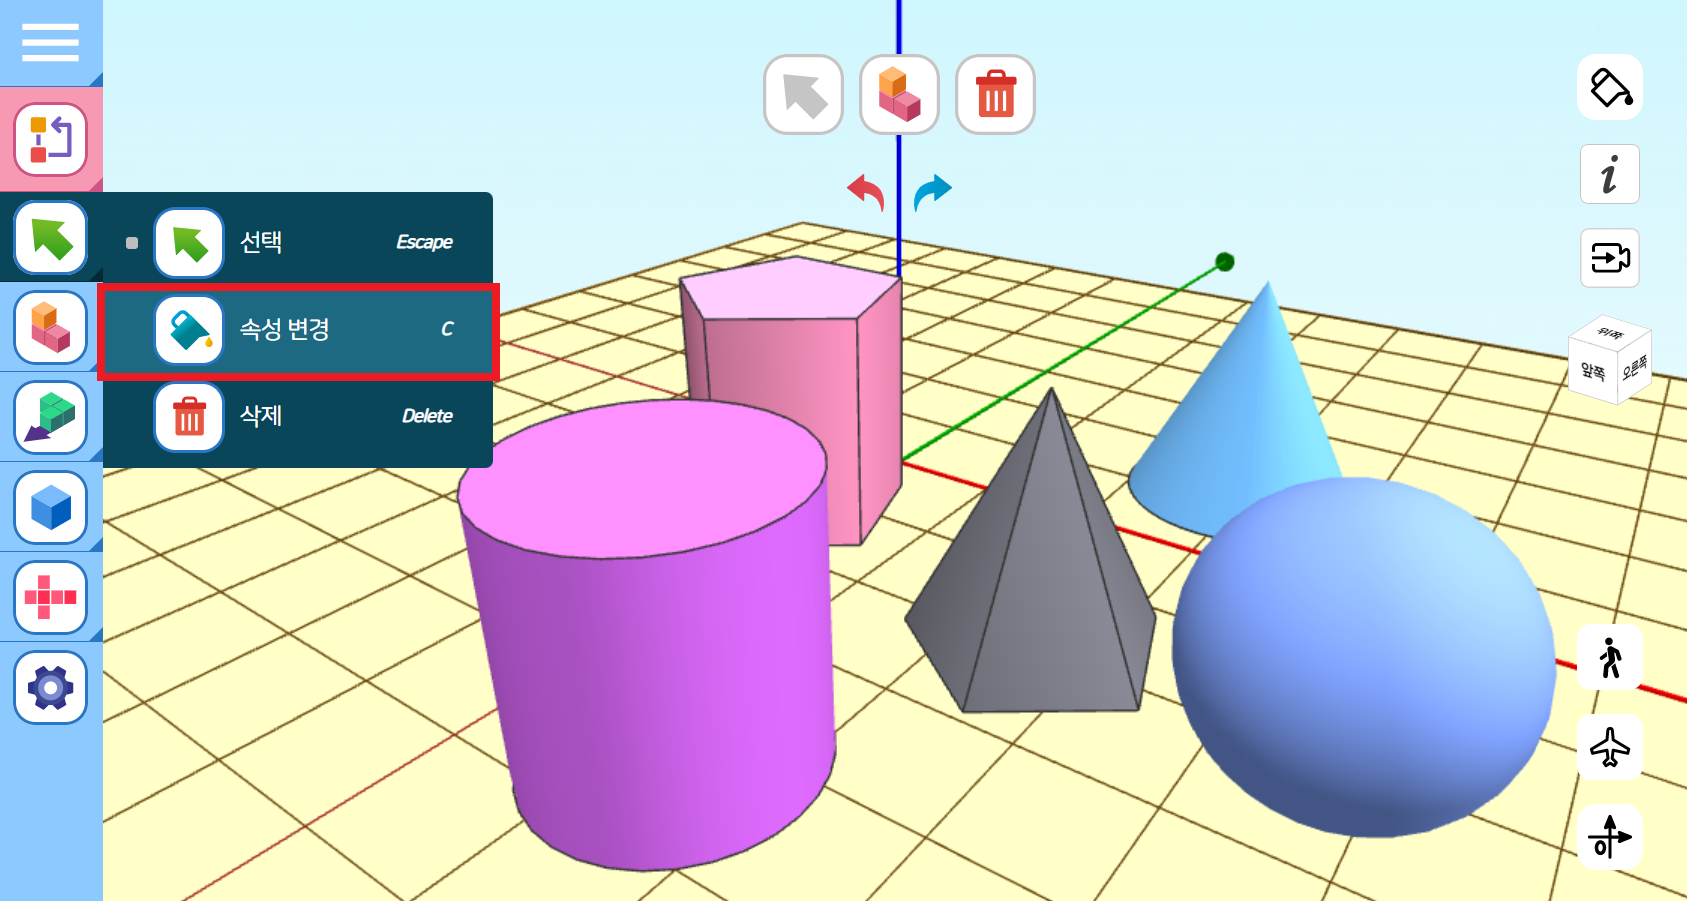This screenshot has height=901, width=1687.
Task: Switch to walking mode
Action: point(1610,658)
